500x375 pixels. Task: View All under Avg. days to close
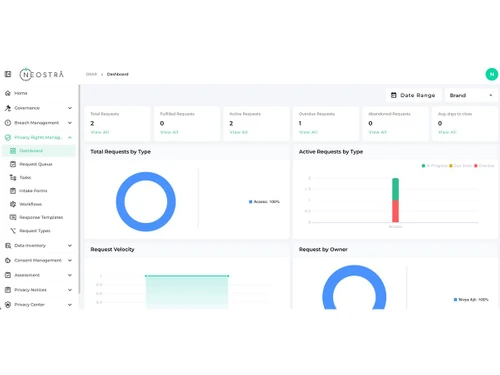pos(447,132)
